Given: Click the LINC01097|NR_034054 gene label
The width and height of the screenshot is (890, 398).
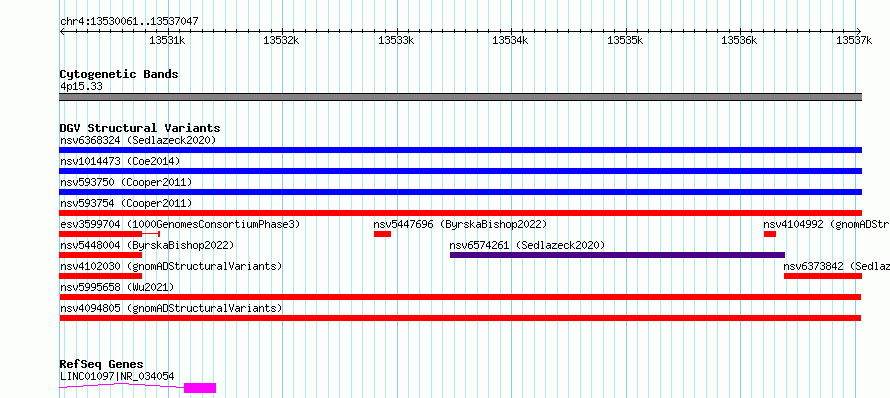Looking at the screenshot, I should pos(117,376).
